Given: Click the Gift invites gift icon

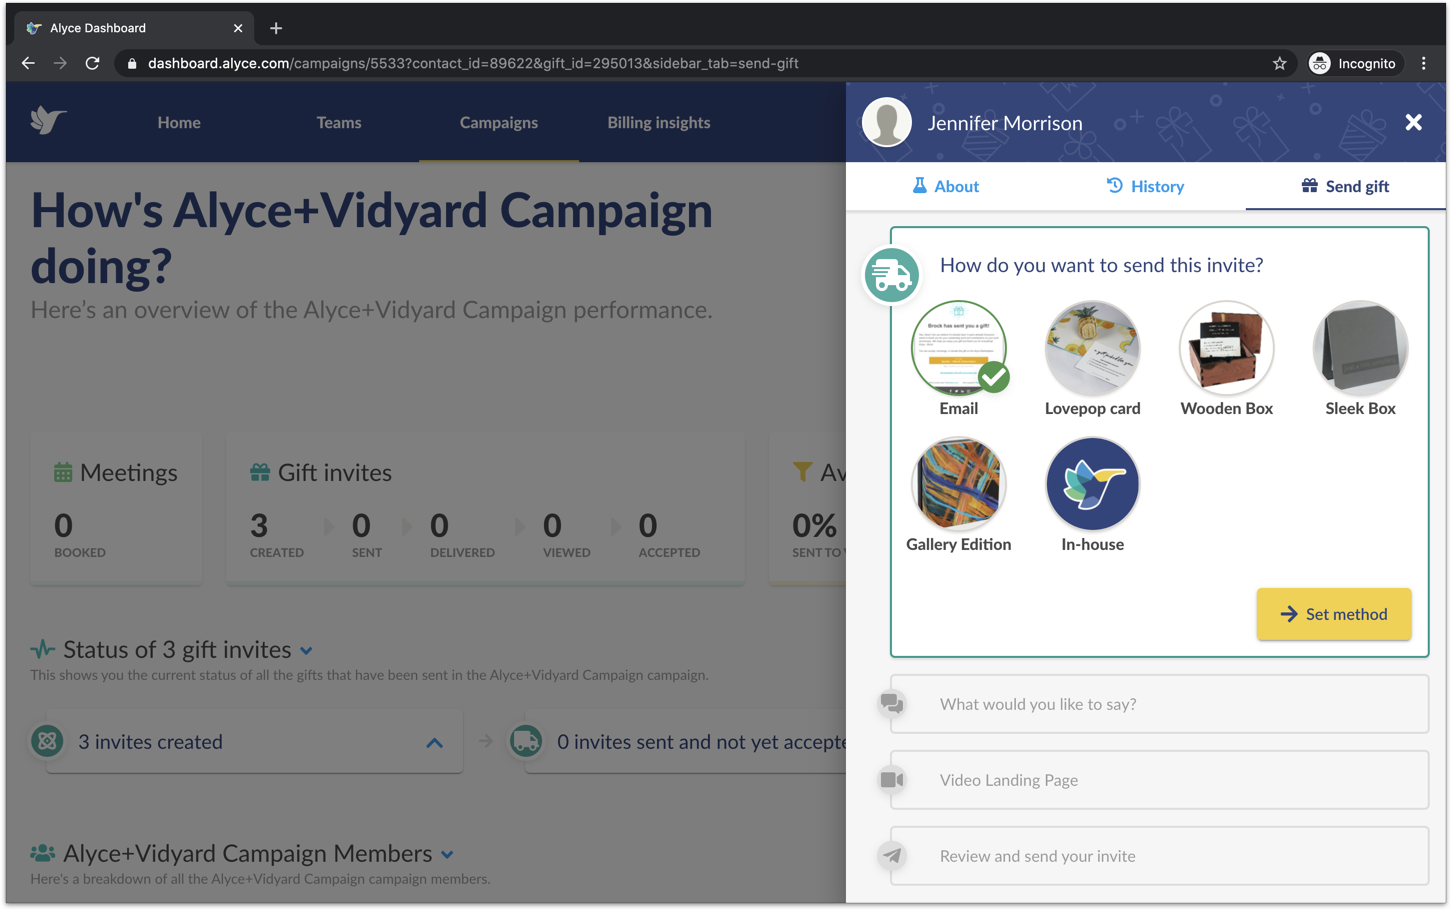Looking at the screenshot, I should pyautogui.click(x=260, y=472).
